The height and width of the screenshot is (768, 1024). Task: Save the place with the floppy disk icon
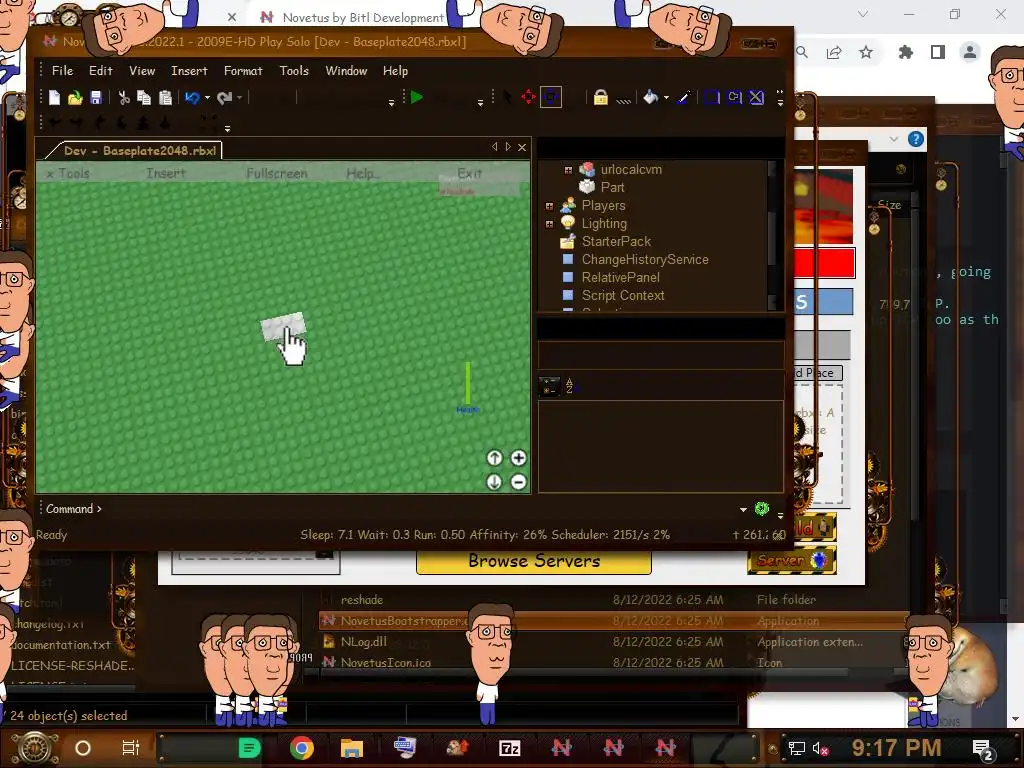(x=96, y=98)
